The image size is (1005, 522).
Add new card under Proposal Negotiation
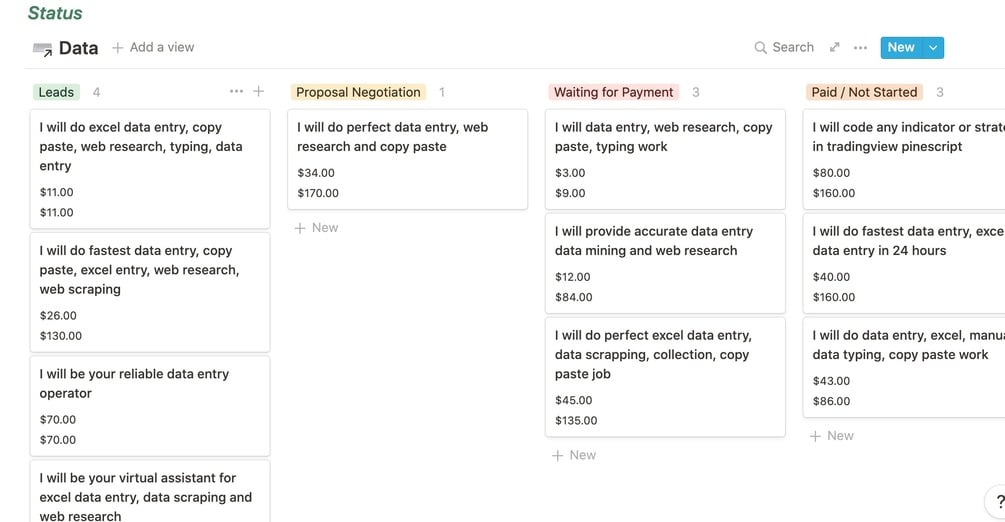click(x=317, y=228)
